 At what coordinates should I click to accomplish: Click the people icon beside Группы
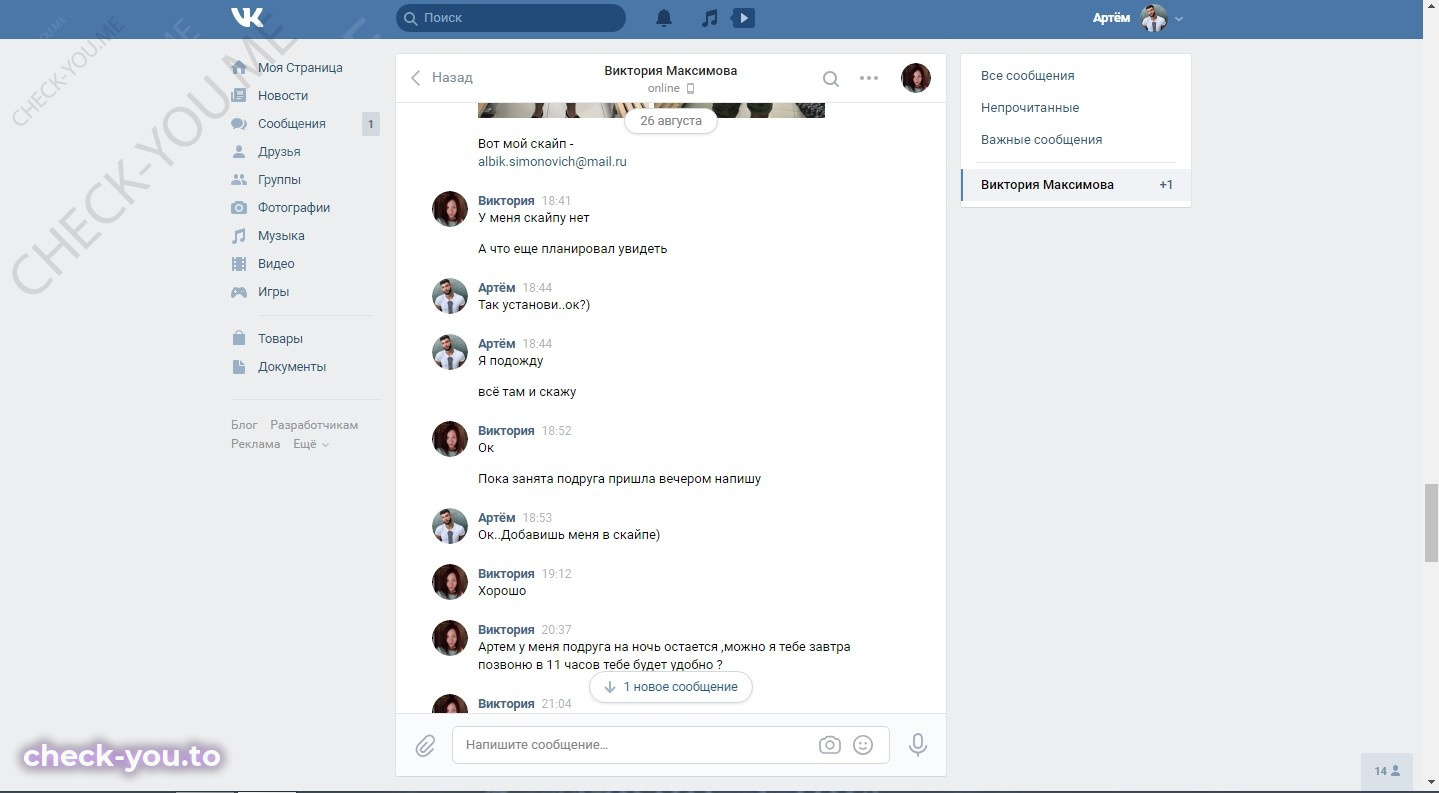239,180
